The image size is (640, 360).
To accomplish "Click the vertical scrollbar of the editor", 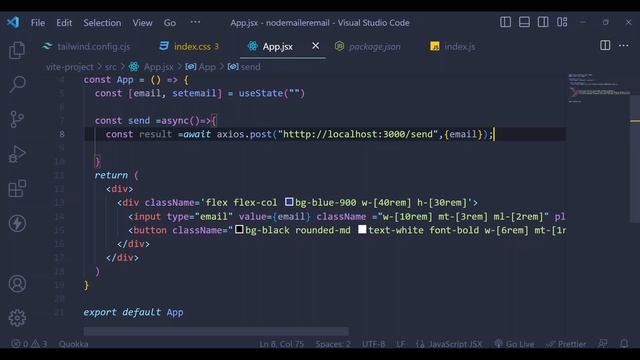I will [635, 159].
